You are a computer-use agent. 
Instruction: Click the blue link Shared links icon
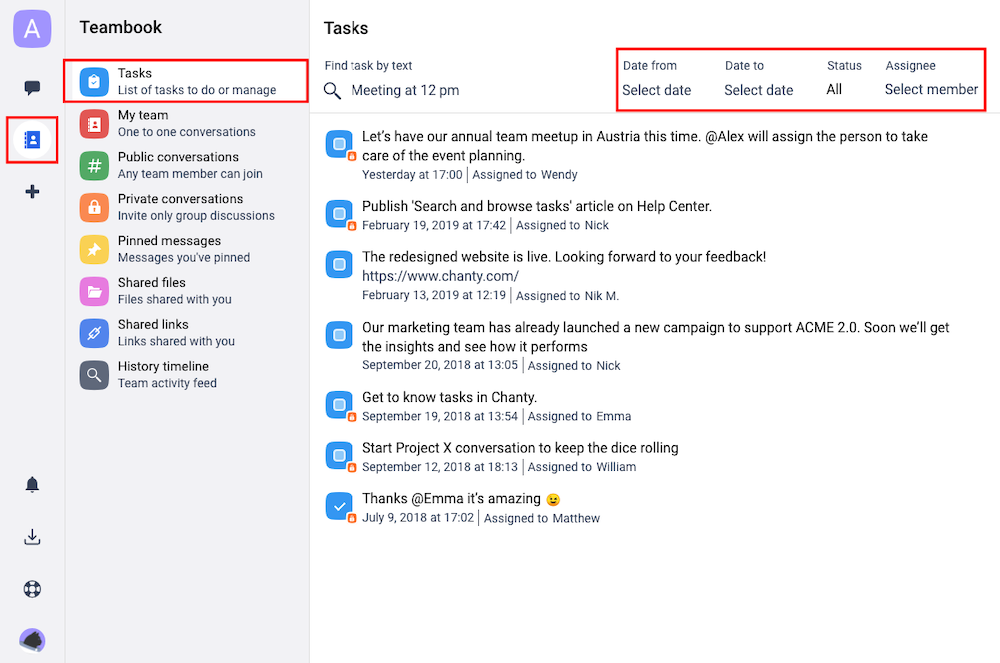pyautogui.click(x=94, y=333)
